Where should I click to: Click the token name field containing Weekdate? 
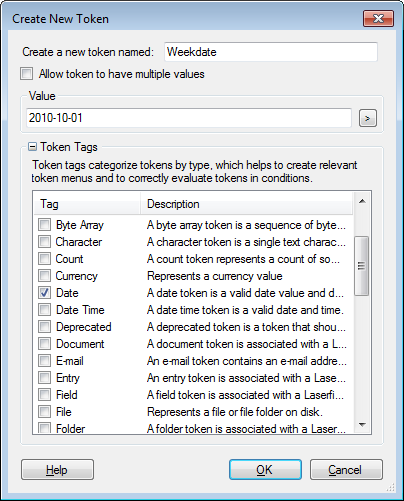tap(271, 52)
